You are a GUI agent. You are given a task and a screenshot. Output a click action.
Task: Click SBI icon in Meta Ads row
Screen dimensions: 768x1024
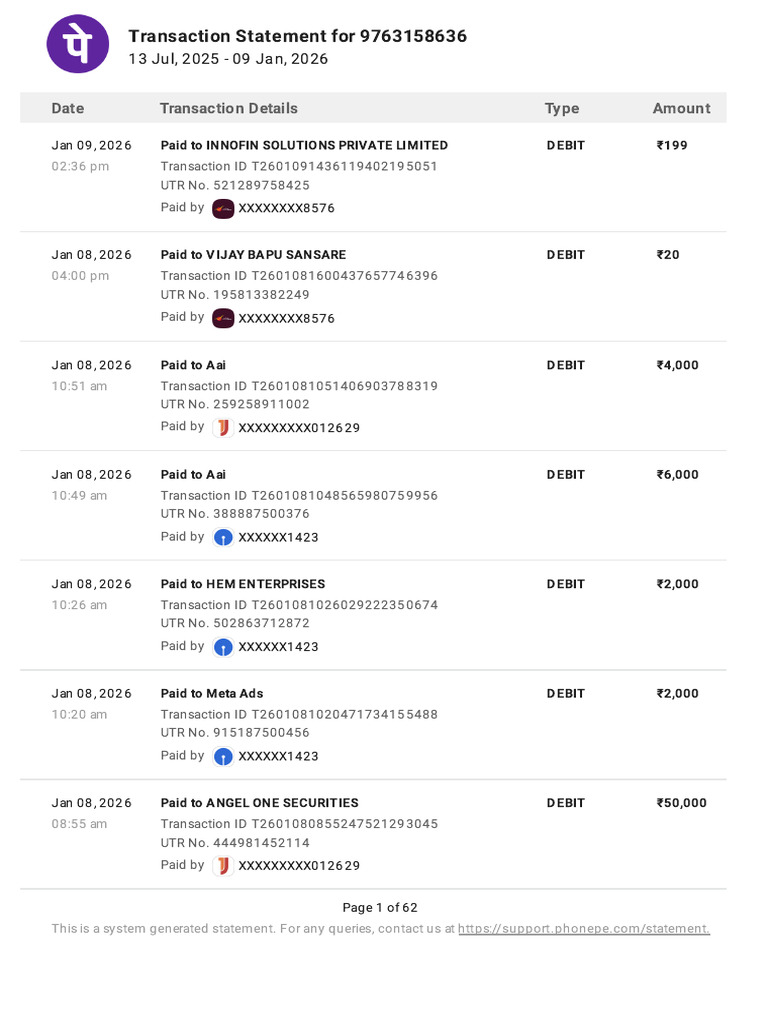(223, 756)
